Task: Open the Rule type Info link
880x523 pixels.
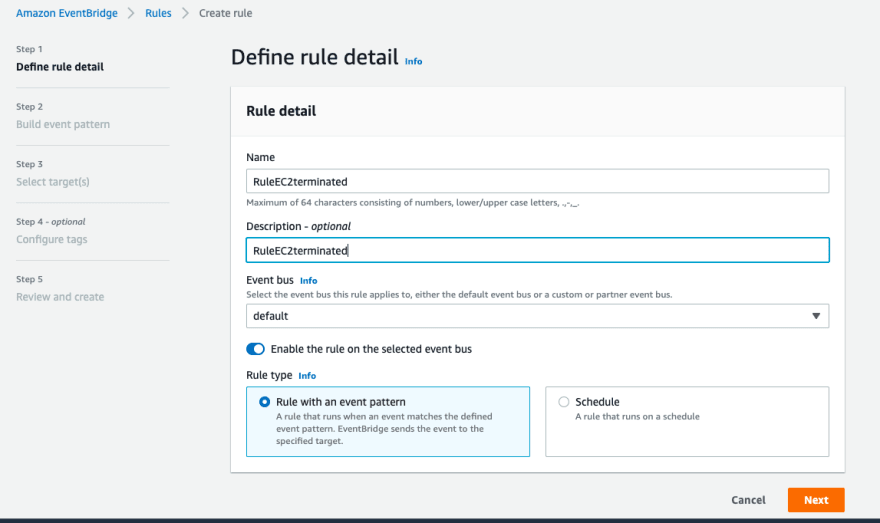Action: [x=307, y=376]
